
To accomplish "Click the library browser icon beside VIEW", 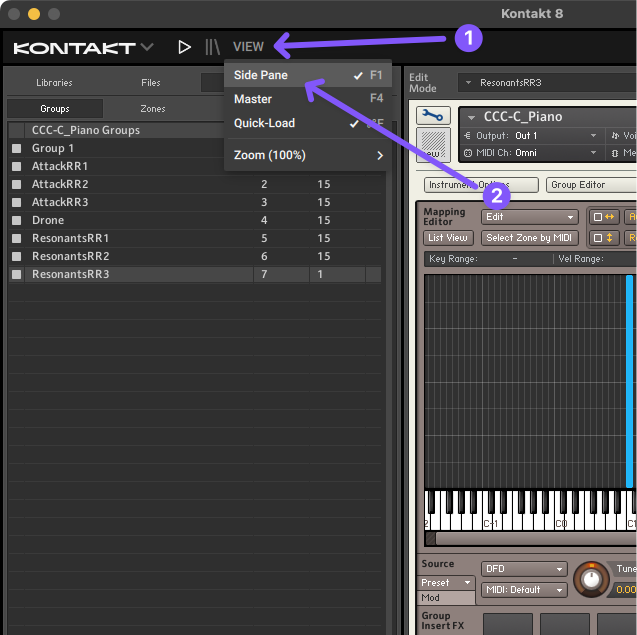I will 212,47.
